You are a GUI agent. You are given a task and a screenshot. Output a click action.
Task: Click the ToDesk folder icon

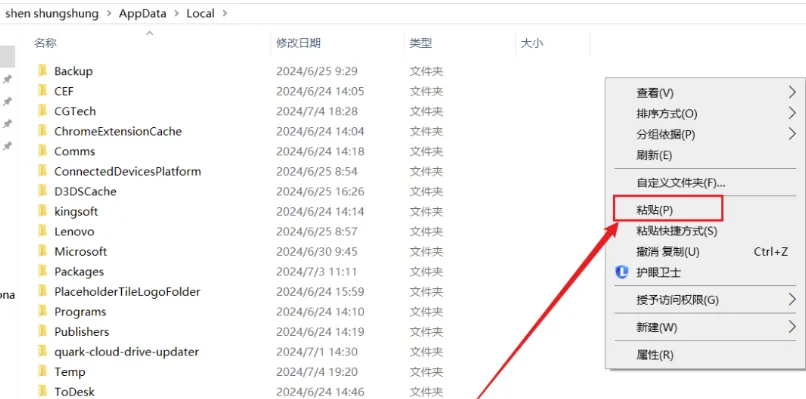click(43, 392)
